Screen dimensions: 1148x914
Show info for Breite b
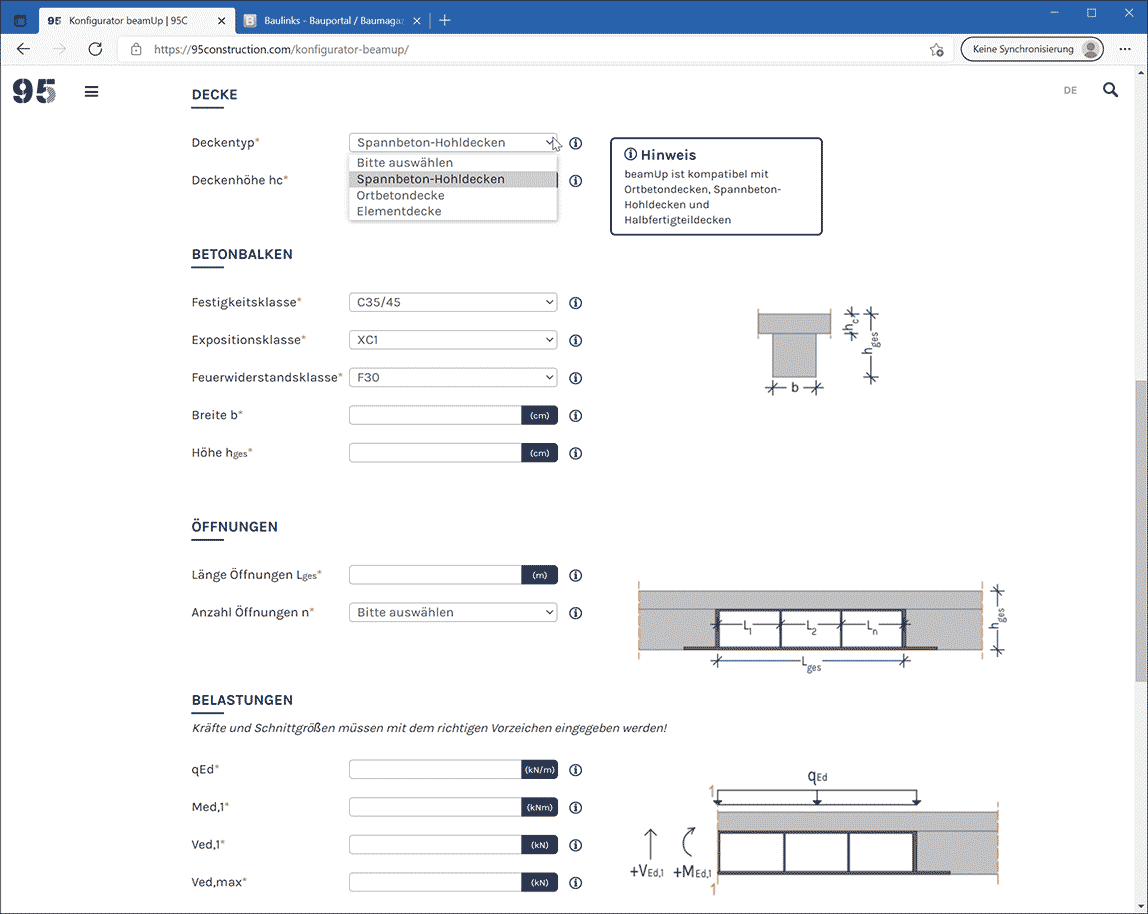coord(575,416)
